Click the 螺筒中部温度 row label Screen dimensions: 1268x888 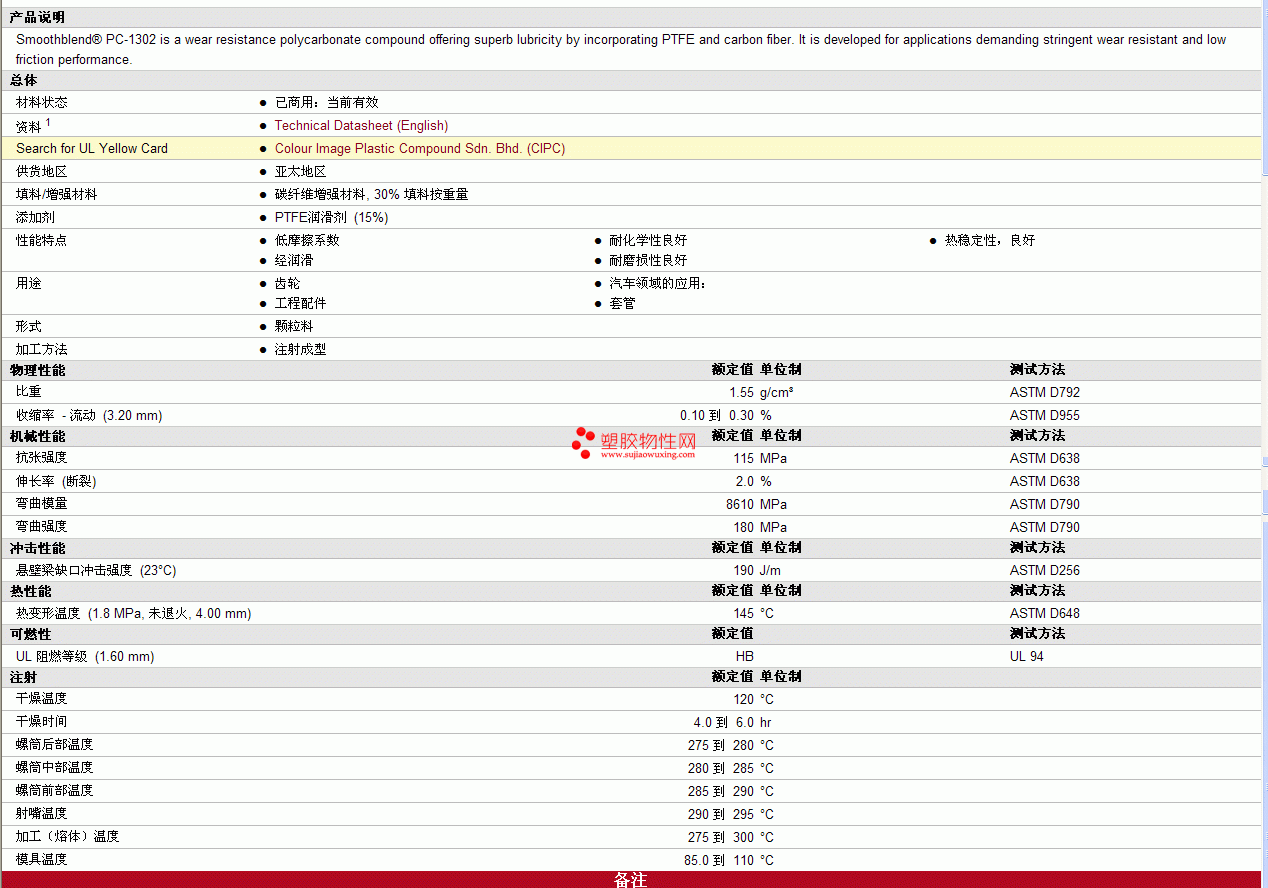point(55,767)
